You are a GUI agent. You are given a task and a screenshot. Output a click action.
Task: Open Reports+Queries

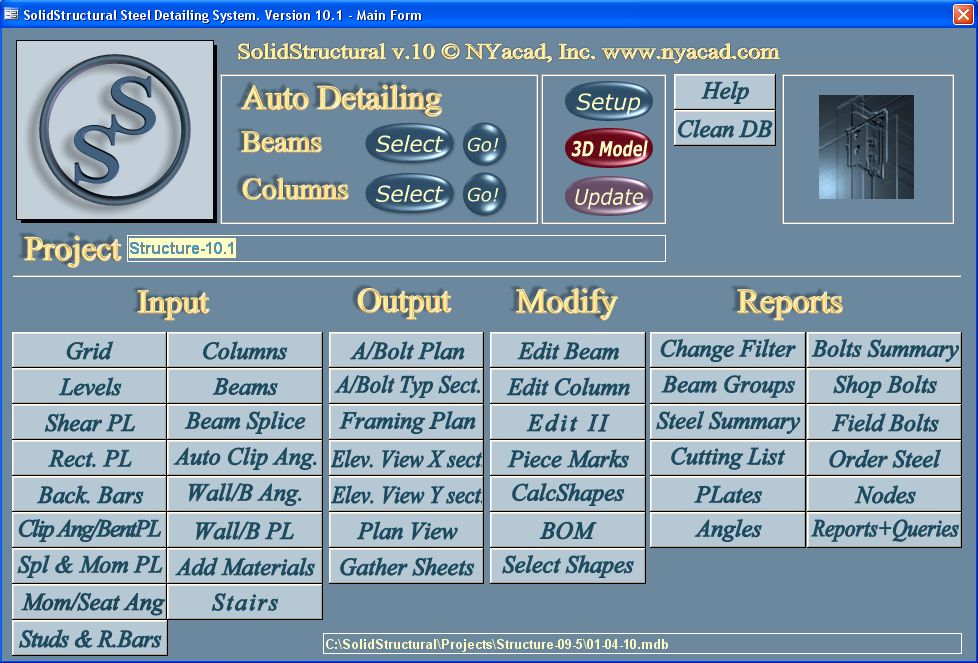(884, 530)
